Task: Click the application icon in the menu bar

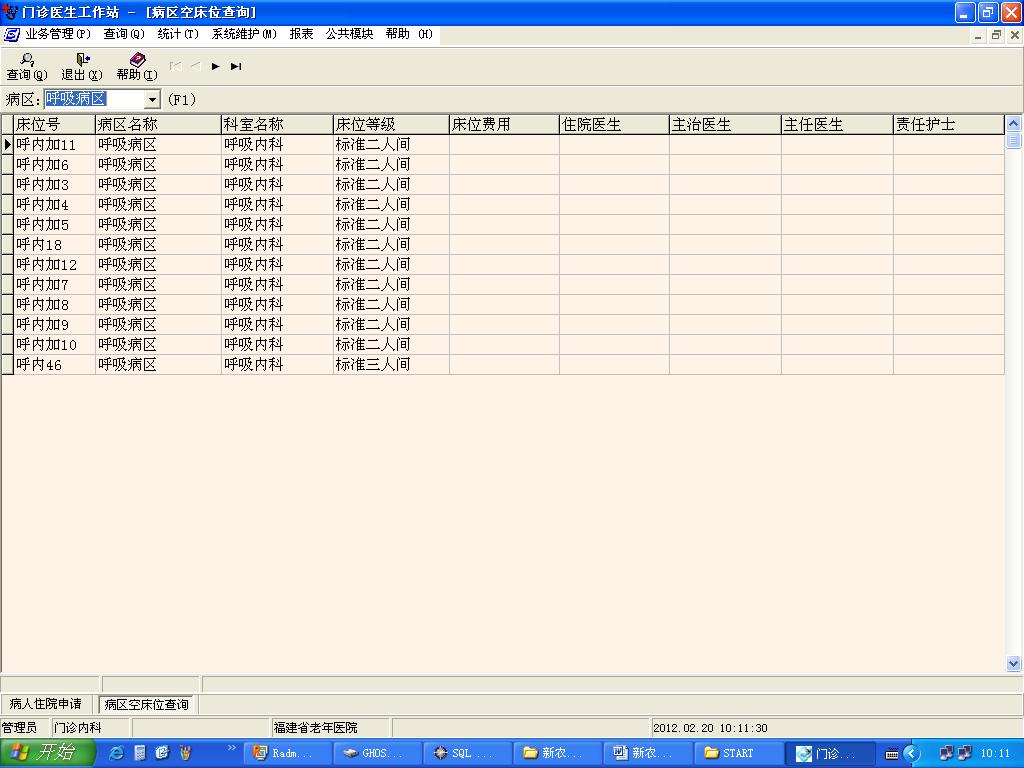Action: (11, 34)
